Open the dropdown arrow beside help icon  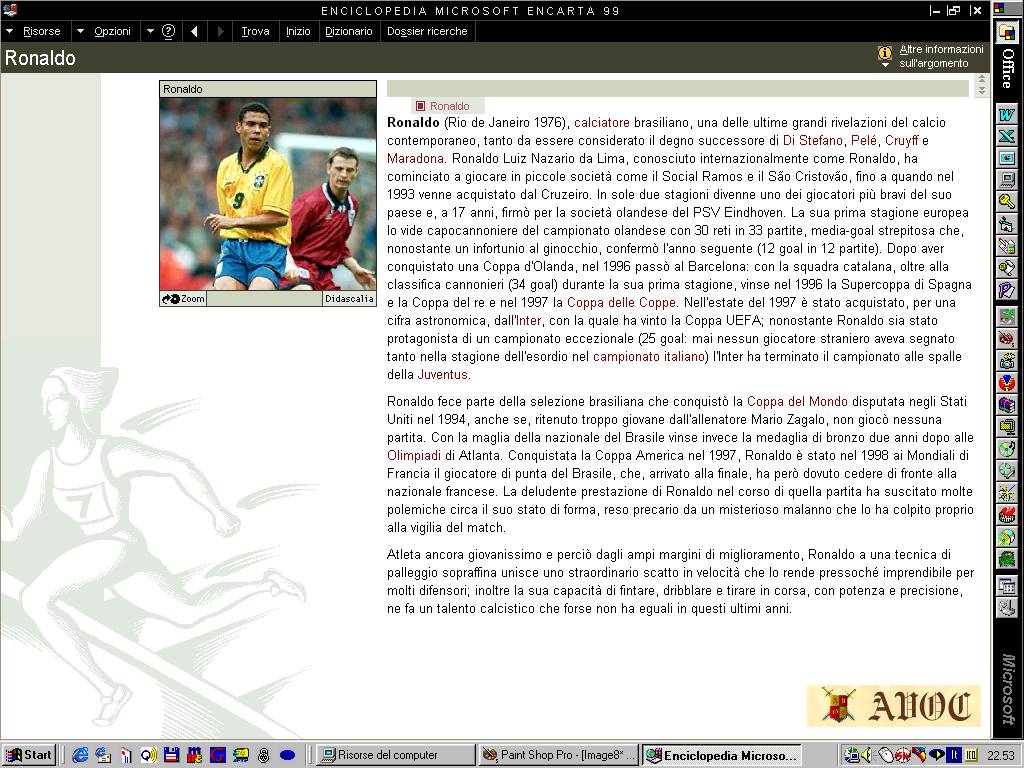[x=150, y=31]
